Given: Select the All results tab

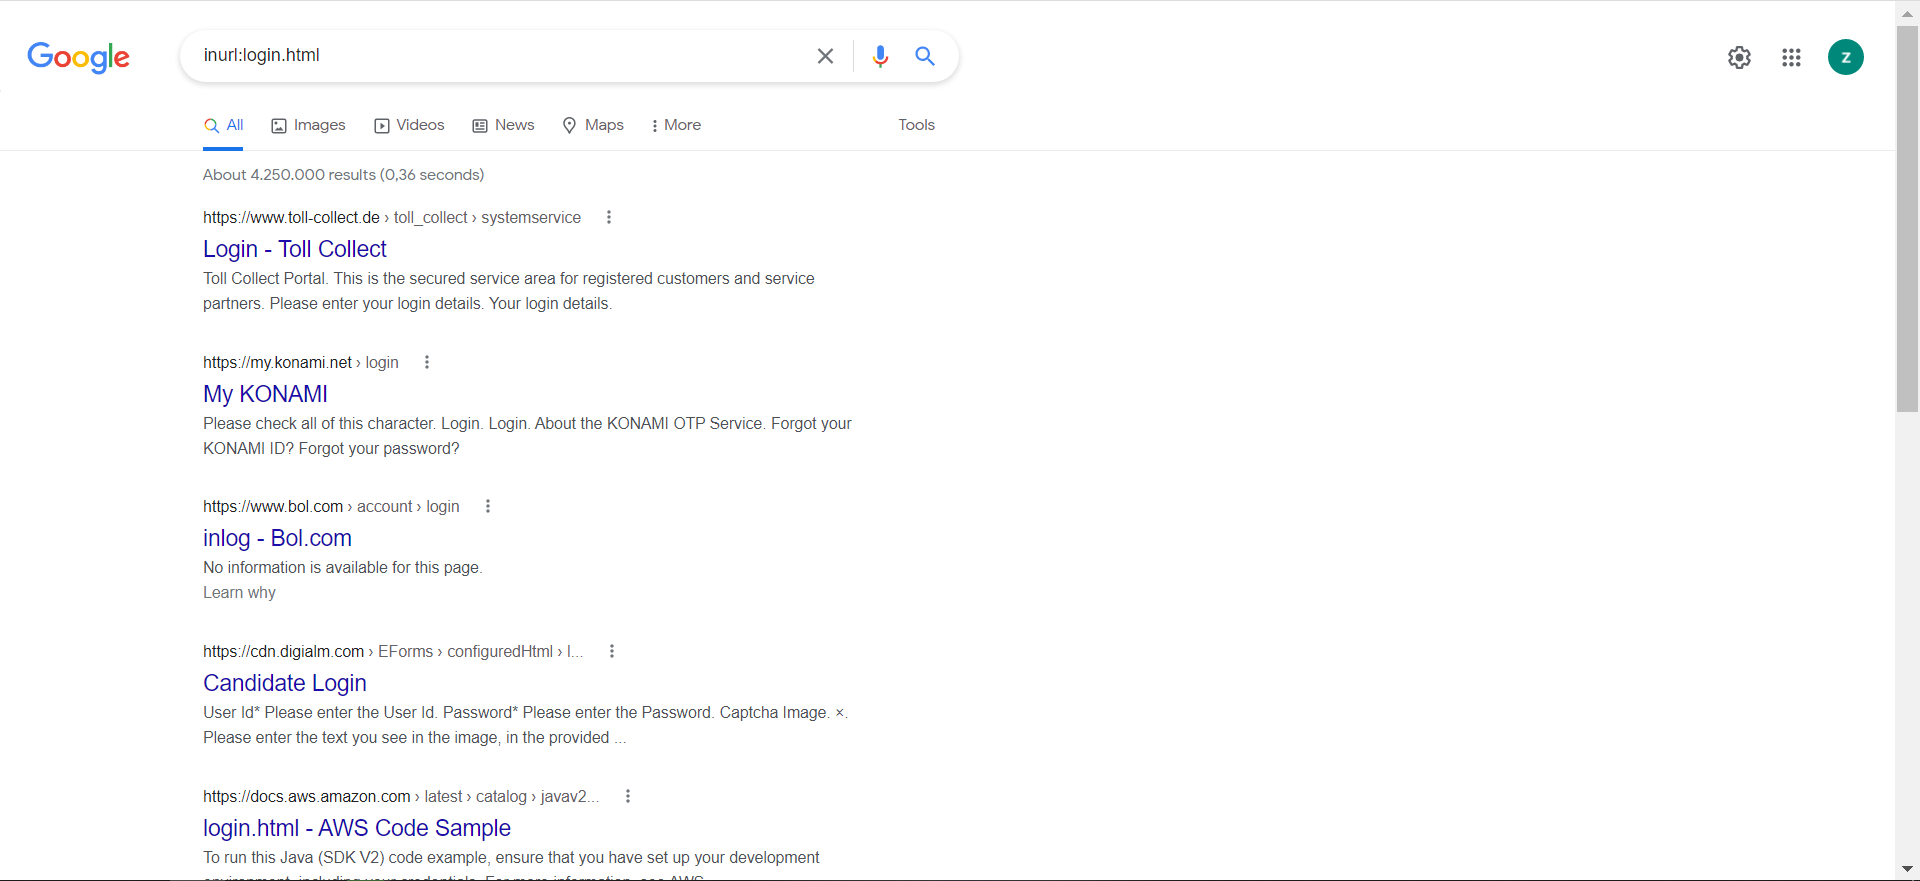Looking at the screenshot, I should tap(223, 126).
